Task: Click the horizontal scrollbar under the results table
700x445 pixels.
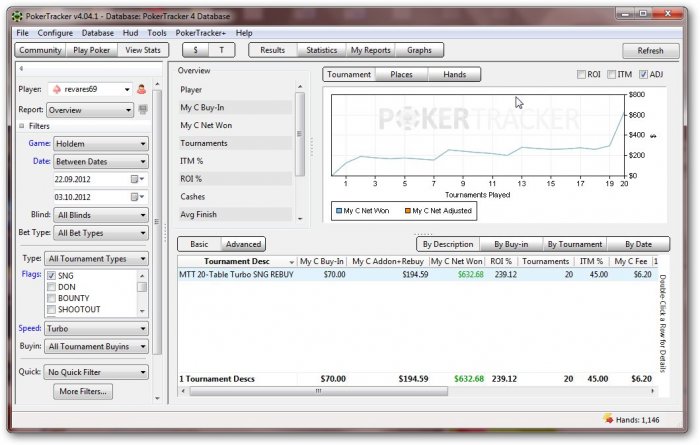Action: 318,391
